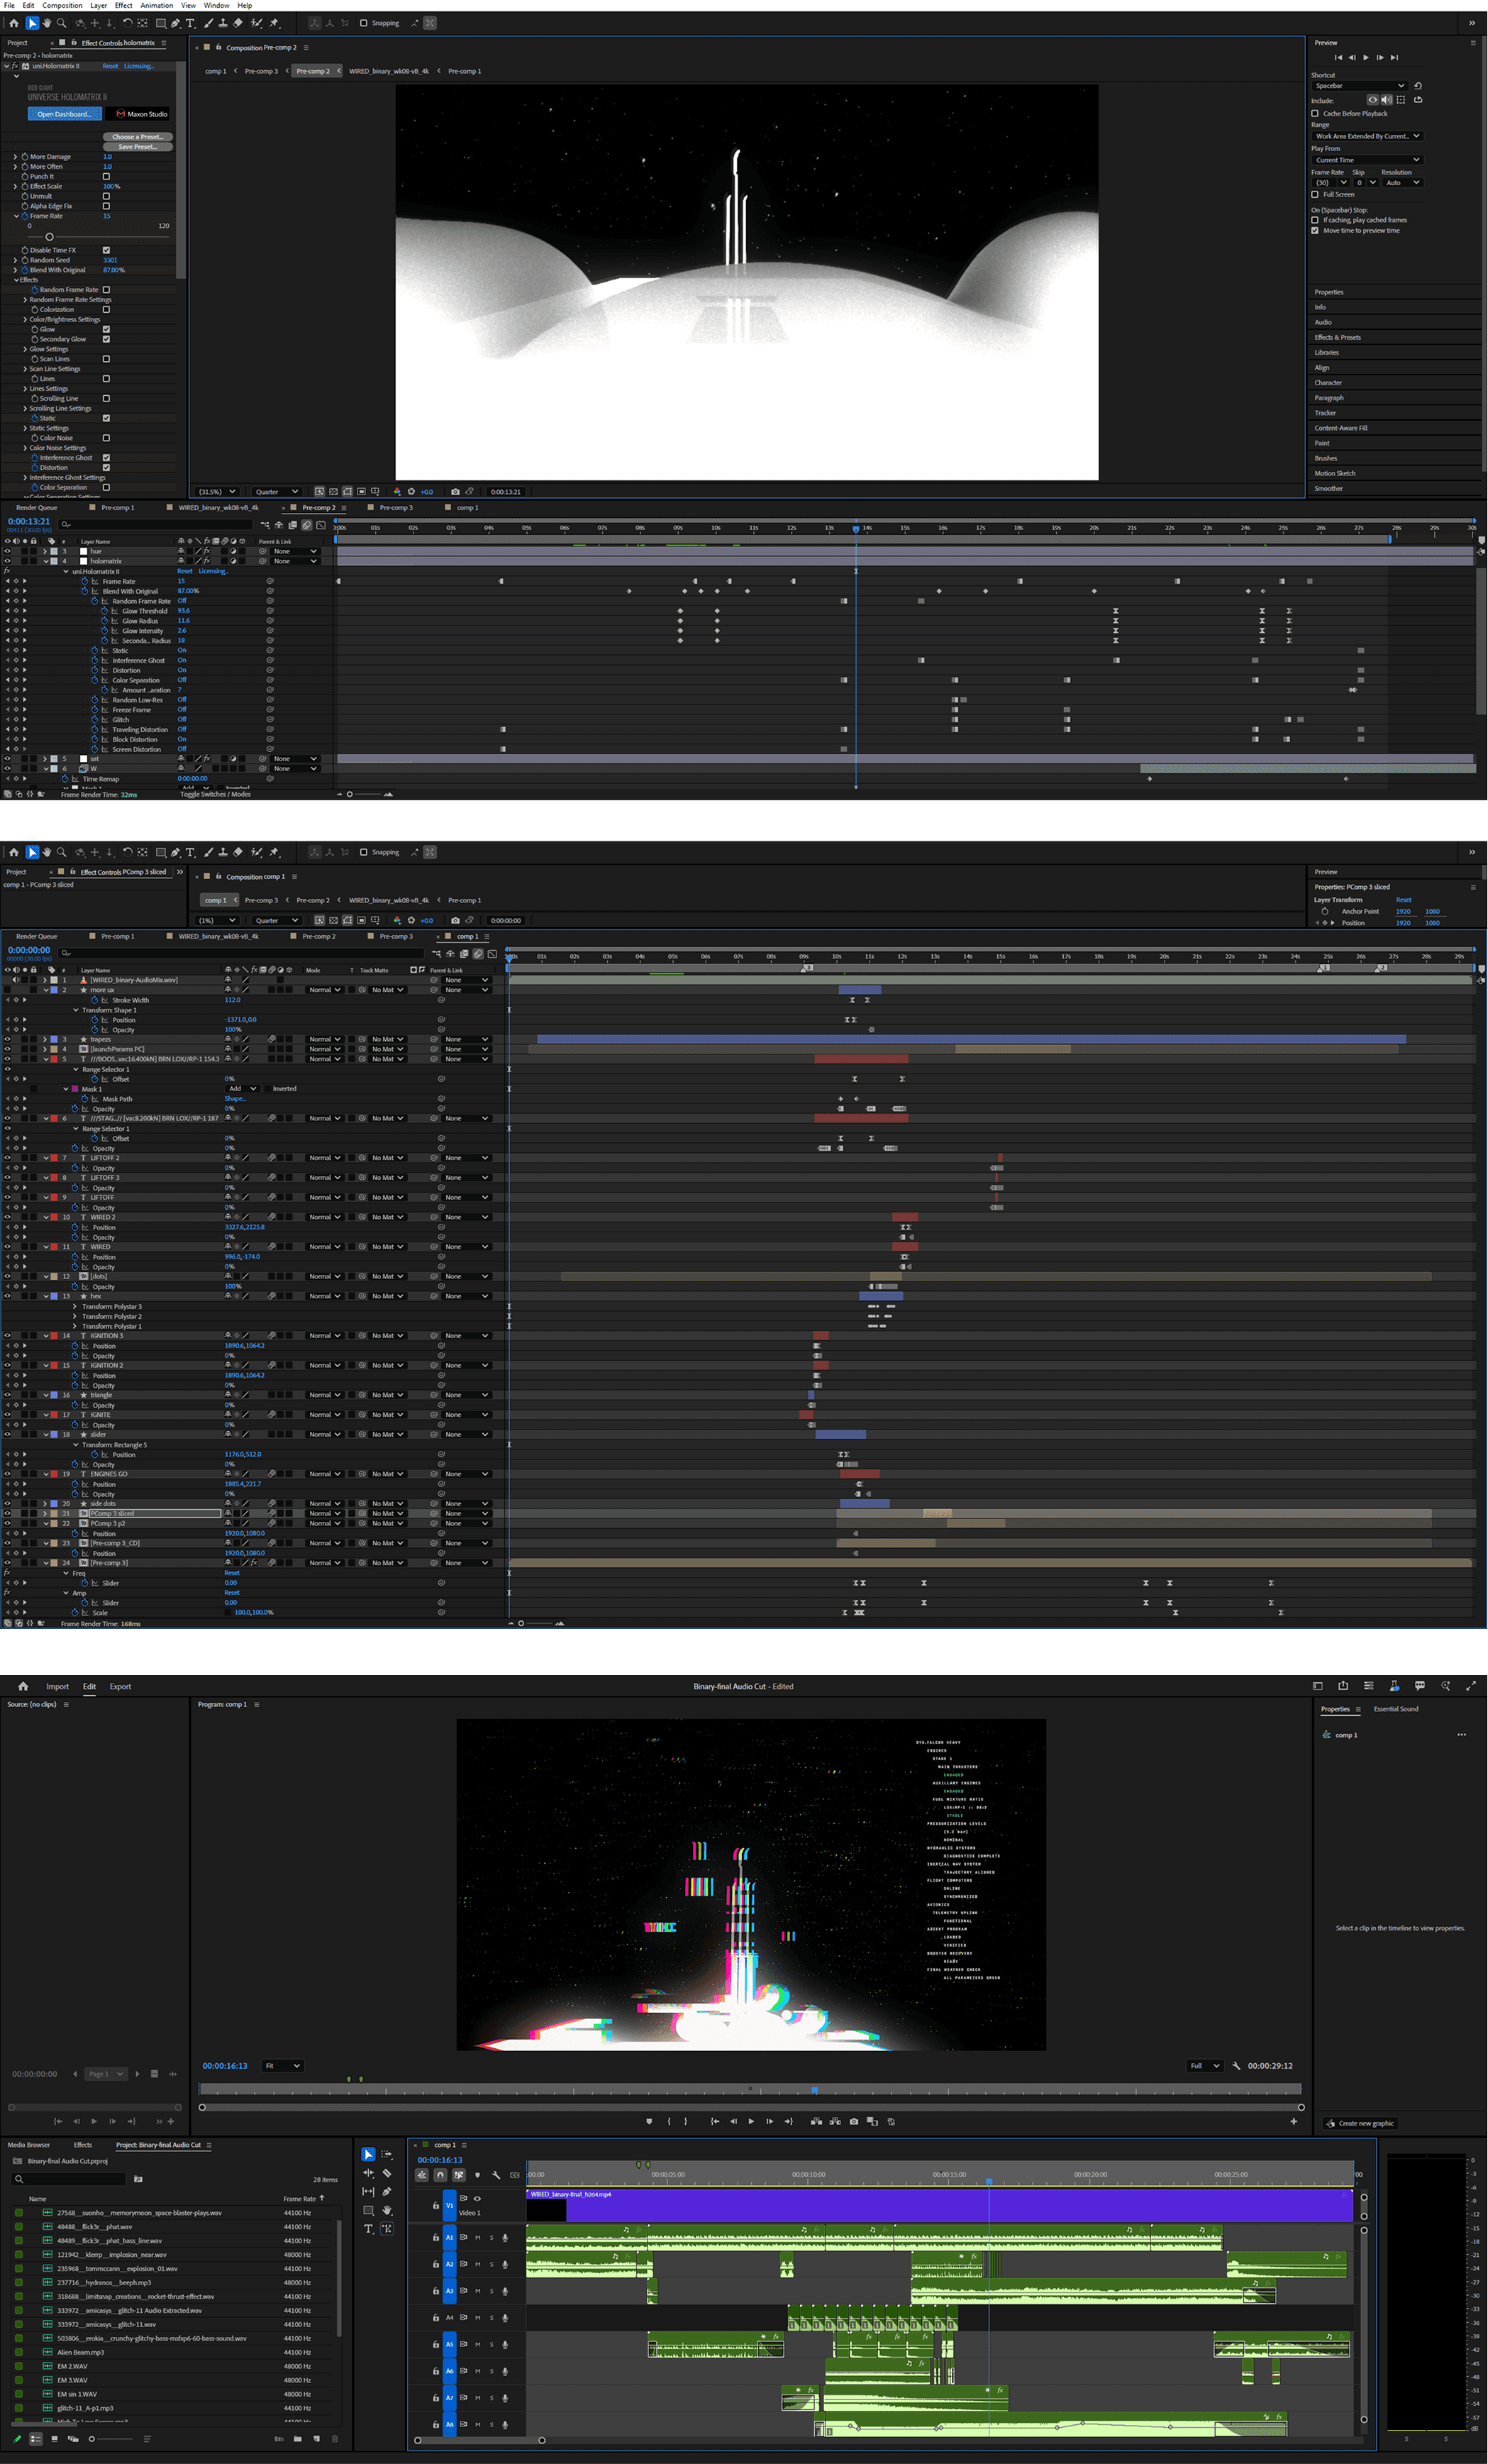
Task: Click the 00:00:16:13 timecode in Premiere timeline
Action: click(x=439, y=2160)
